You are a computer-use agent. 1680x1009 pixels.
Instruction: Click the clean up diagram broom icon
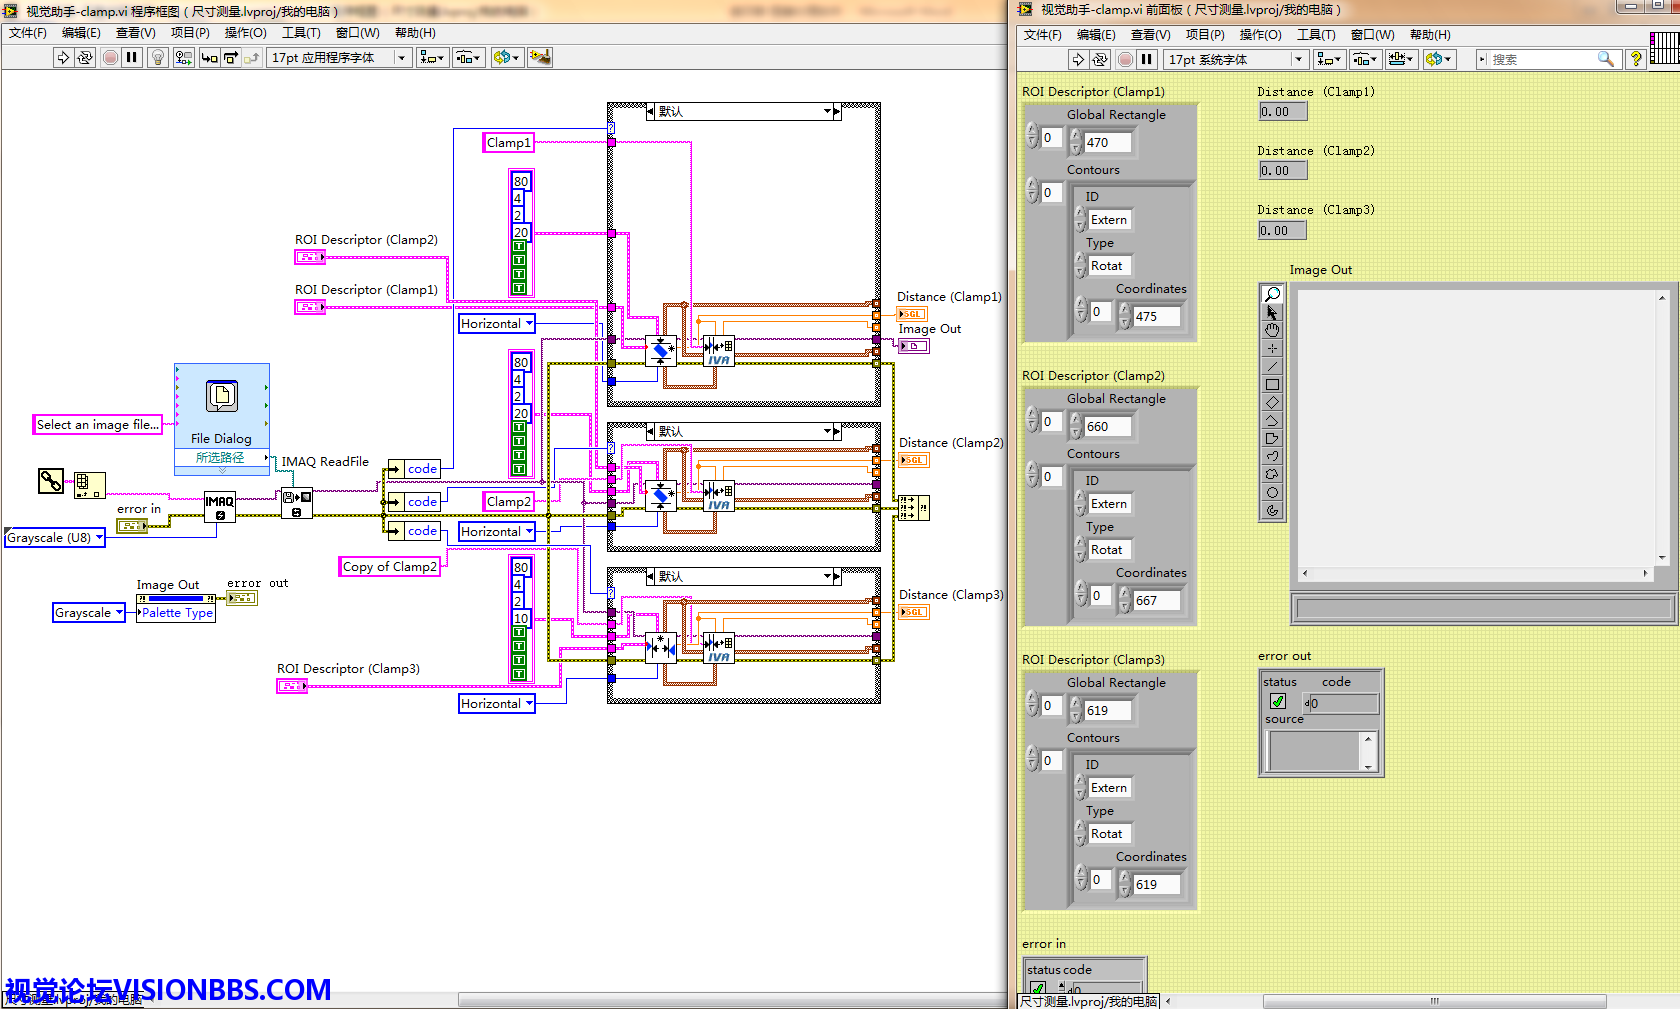(x=540, y=58)
